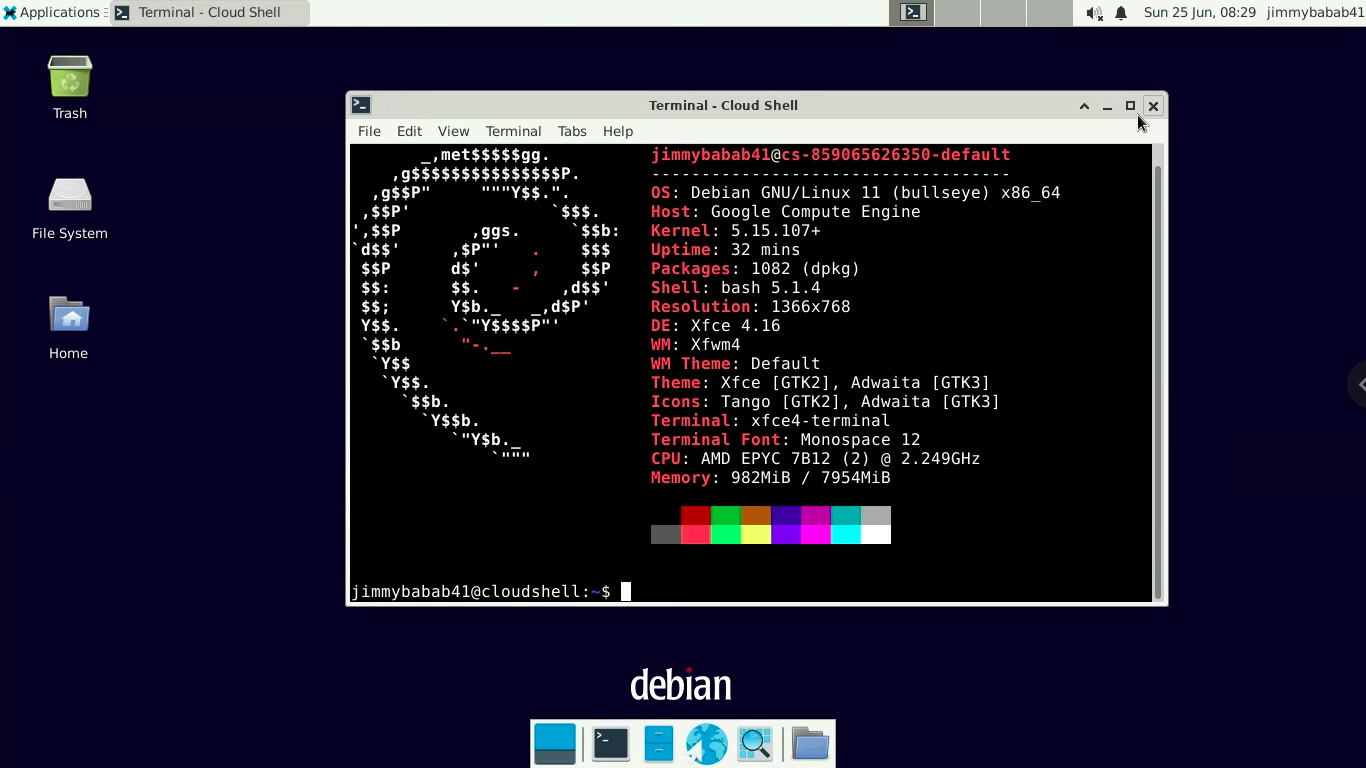The height and width of the screenshot is (768, 1366).
Task: Click the WM Theme value 'Default'
Action: pyautogui.click(x=785, y=364)
